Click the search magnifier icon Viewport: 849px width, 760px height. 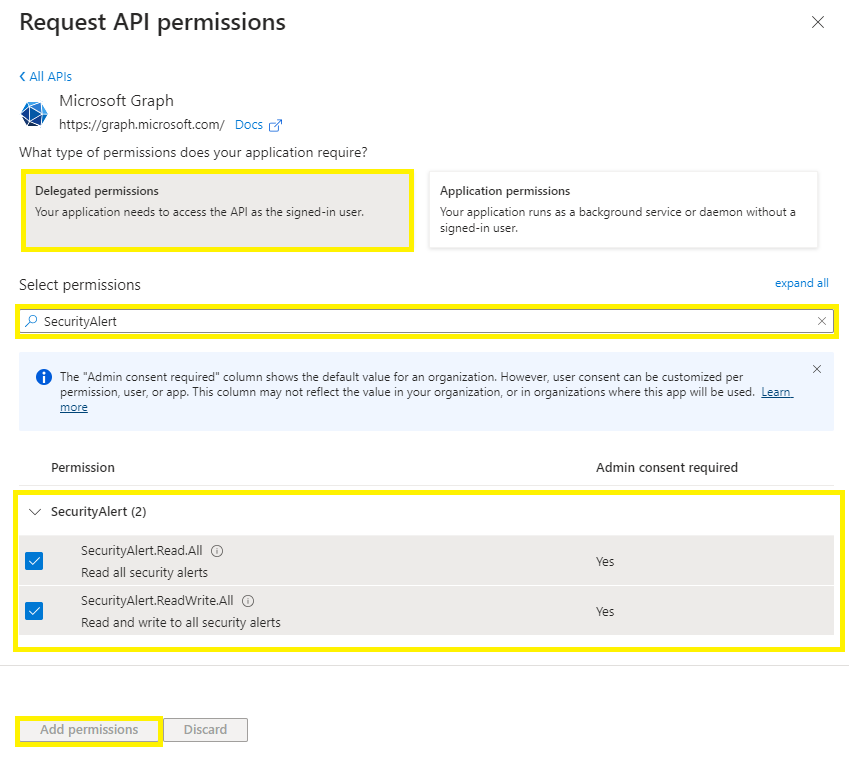click(x=31, y=321)
